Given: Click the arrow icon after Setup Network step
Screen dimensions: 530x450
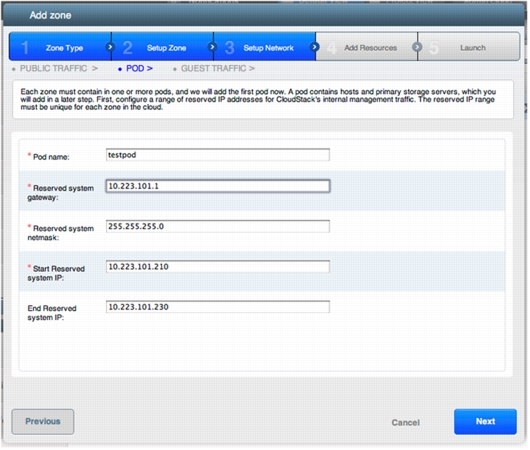Looking at the screenshot, I should click(x=314, y=47).
